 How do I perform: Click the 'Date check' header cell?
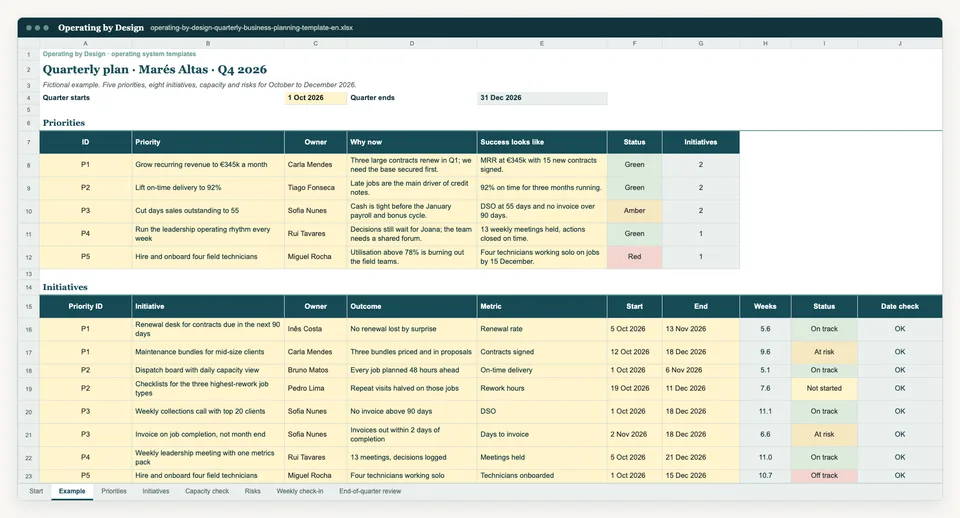pos(899,306)
